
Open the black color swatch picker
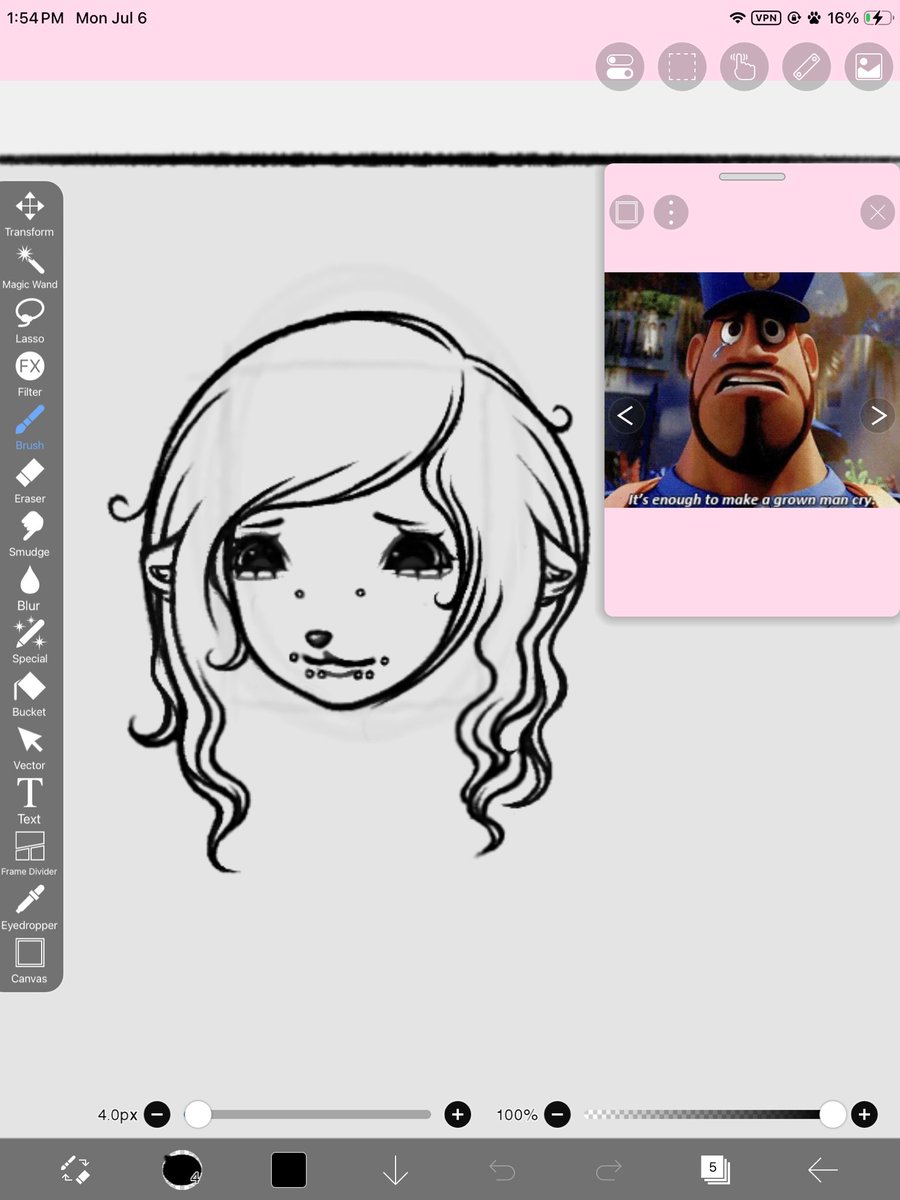(x=289, y=1169)
